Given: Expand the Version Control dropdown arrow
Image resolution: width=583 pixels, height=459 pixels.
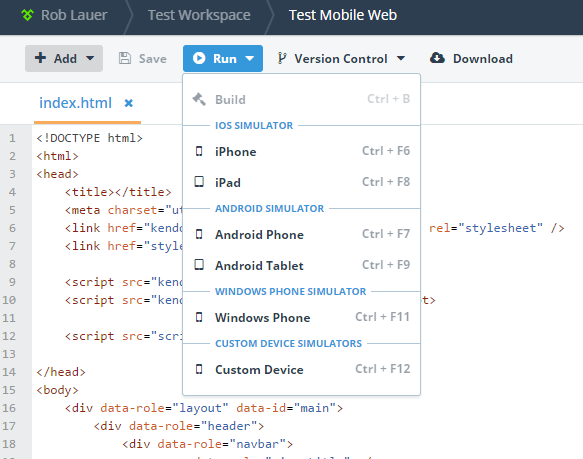Looking at the screenshot, I should 401,58.
